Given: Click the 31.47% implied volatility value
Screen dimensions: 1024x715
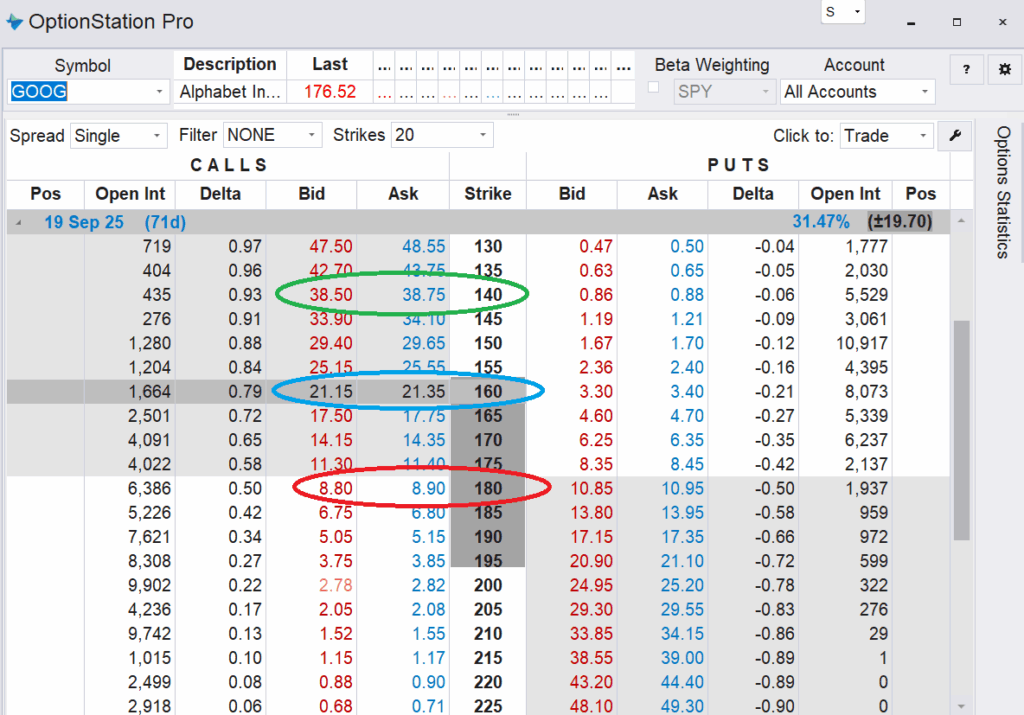Looking at the screenshot, I should point(821,222).
